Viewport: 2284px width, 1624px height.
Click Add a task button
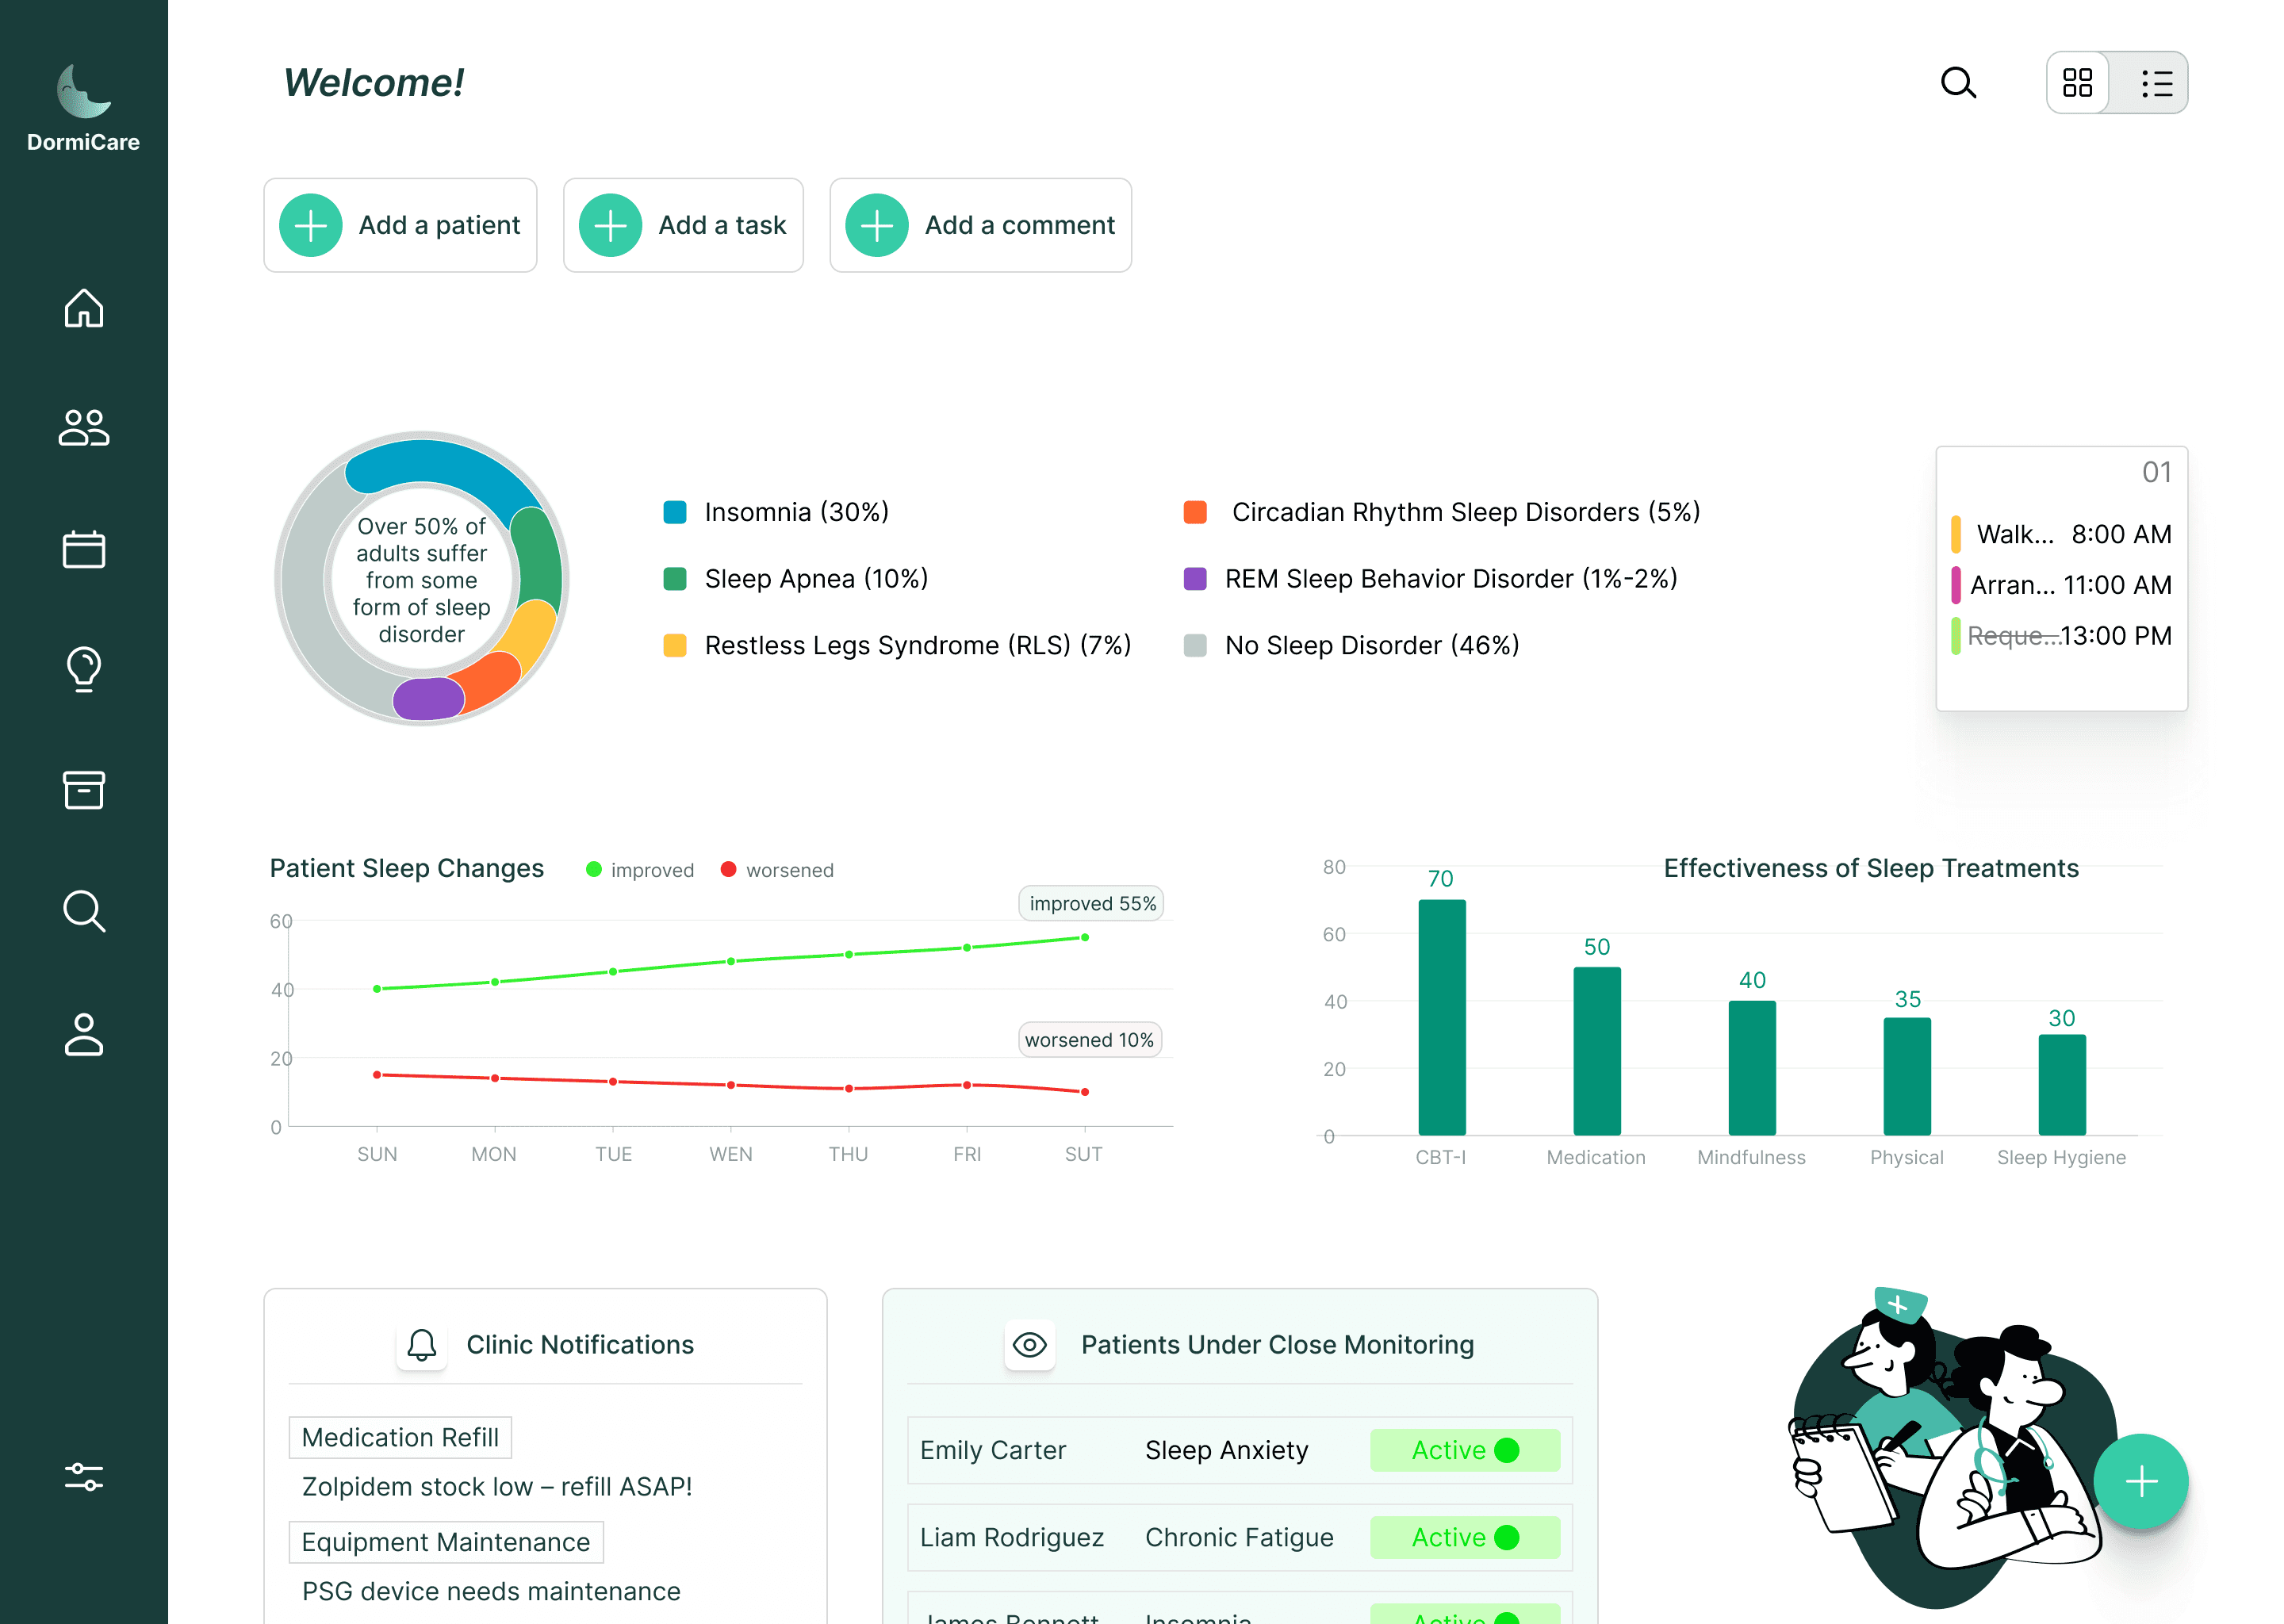coord(683,225)
